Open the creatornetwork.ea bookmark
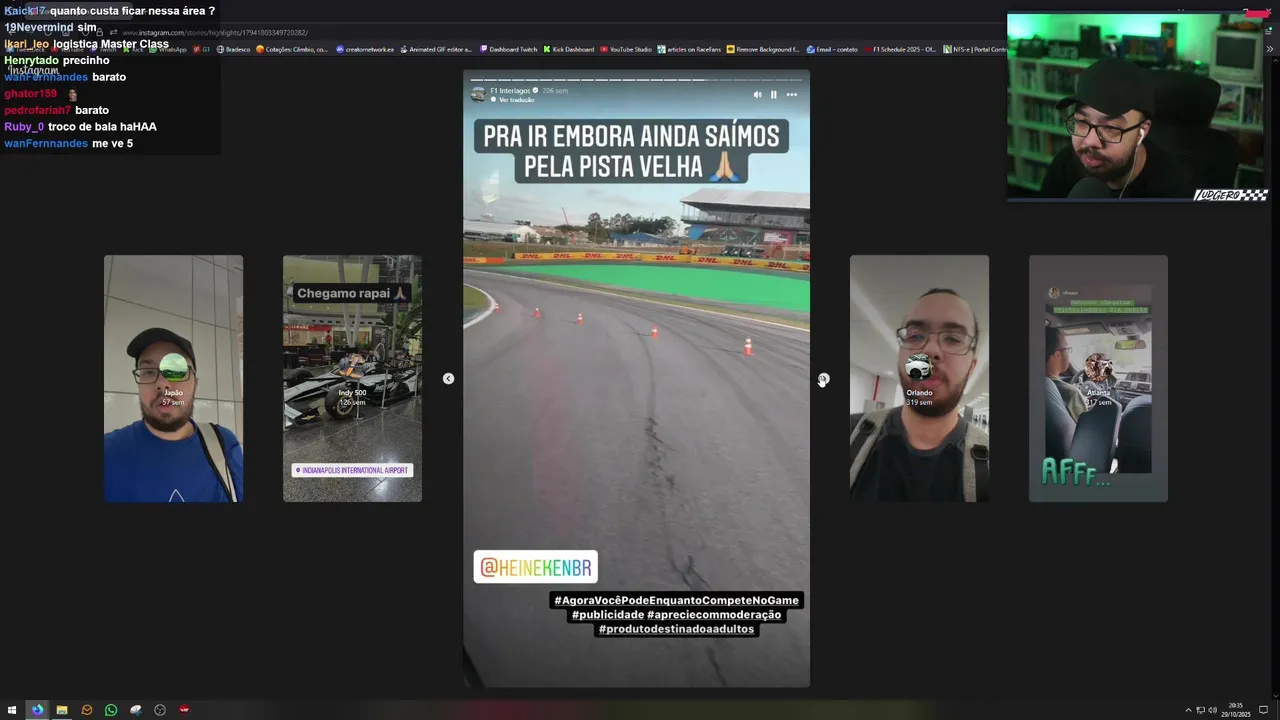 [x=365, y=49]
